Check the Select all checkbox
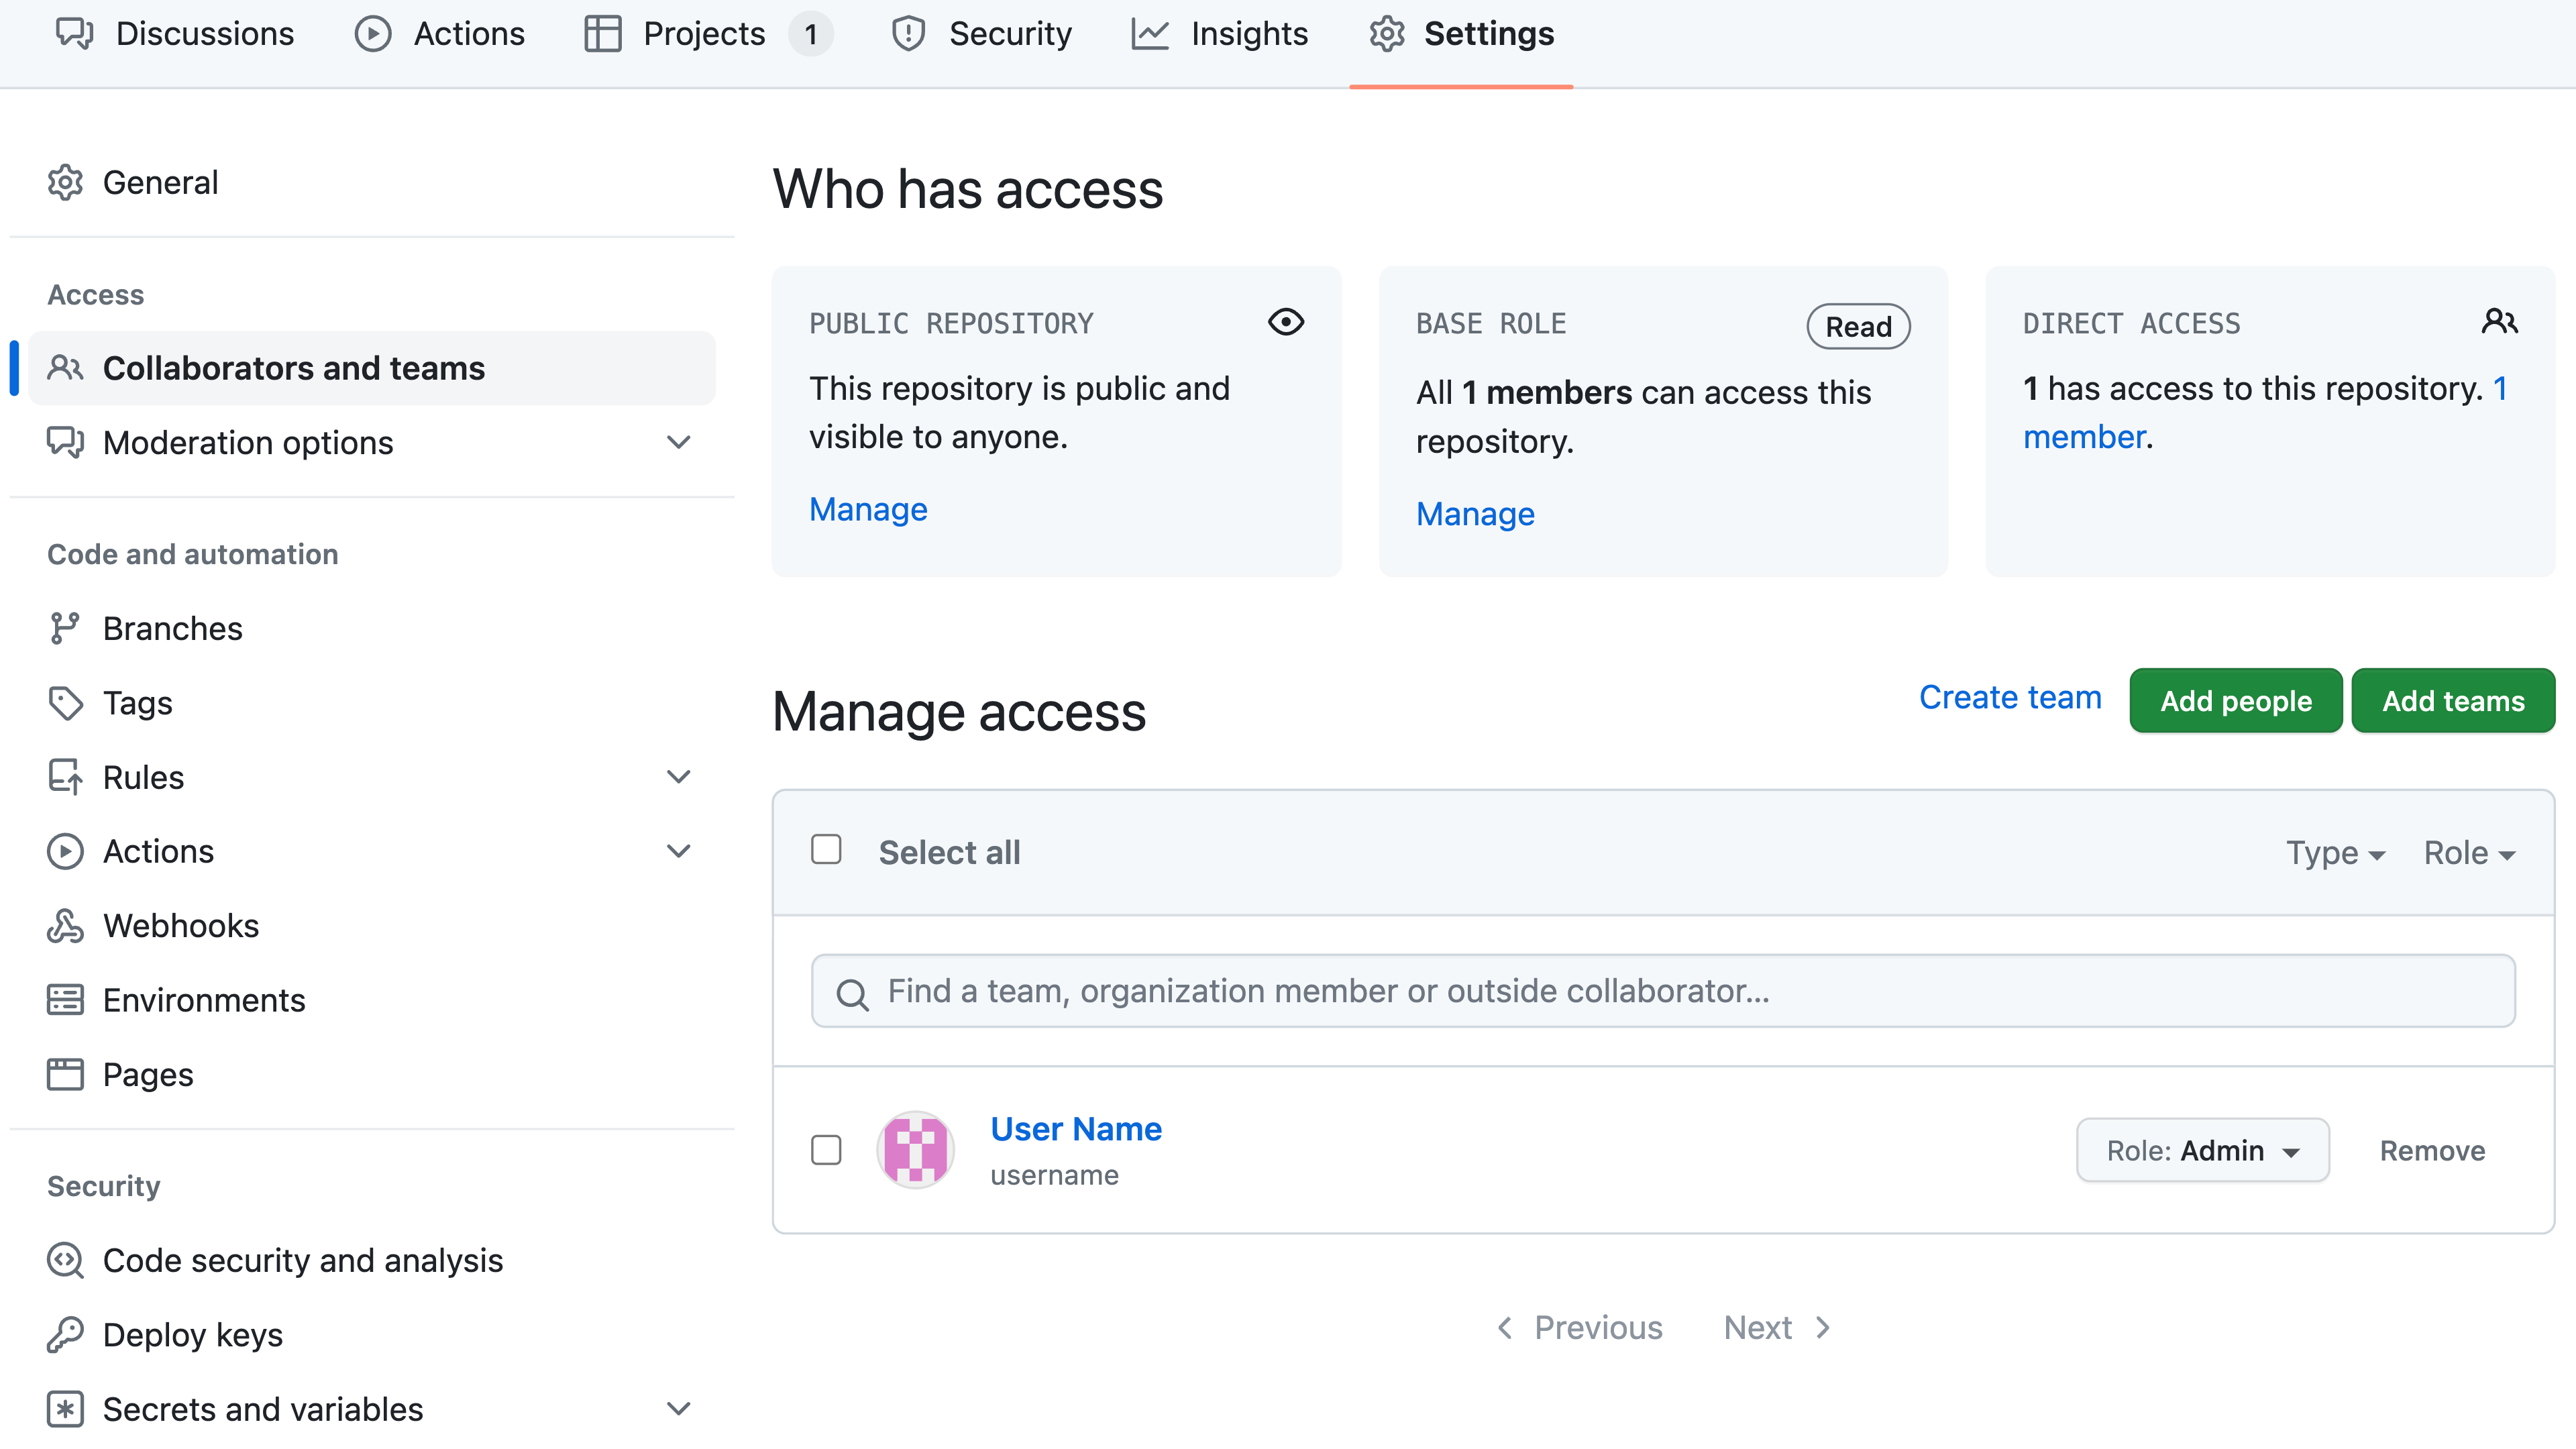Viewport: 2576px width, 1449px height. (x=826, y=850)
